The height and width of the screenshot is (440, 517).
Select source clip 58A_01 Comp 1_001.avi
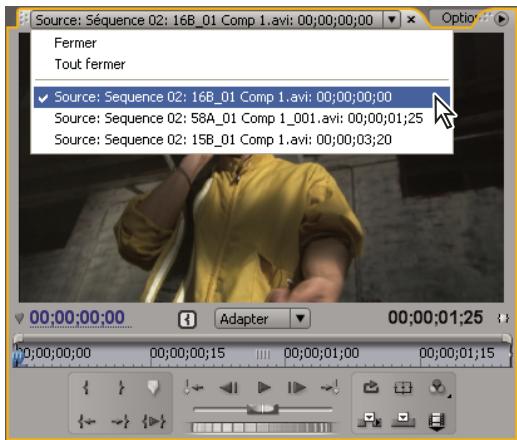242,118
